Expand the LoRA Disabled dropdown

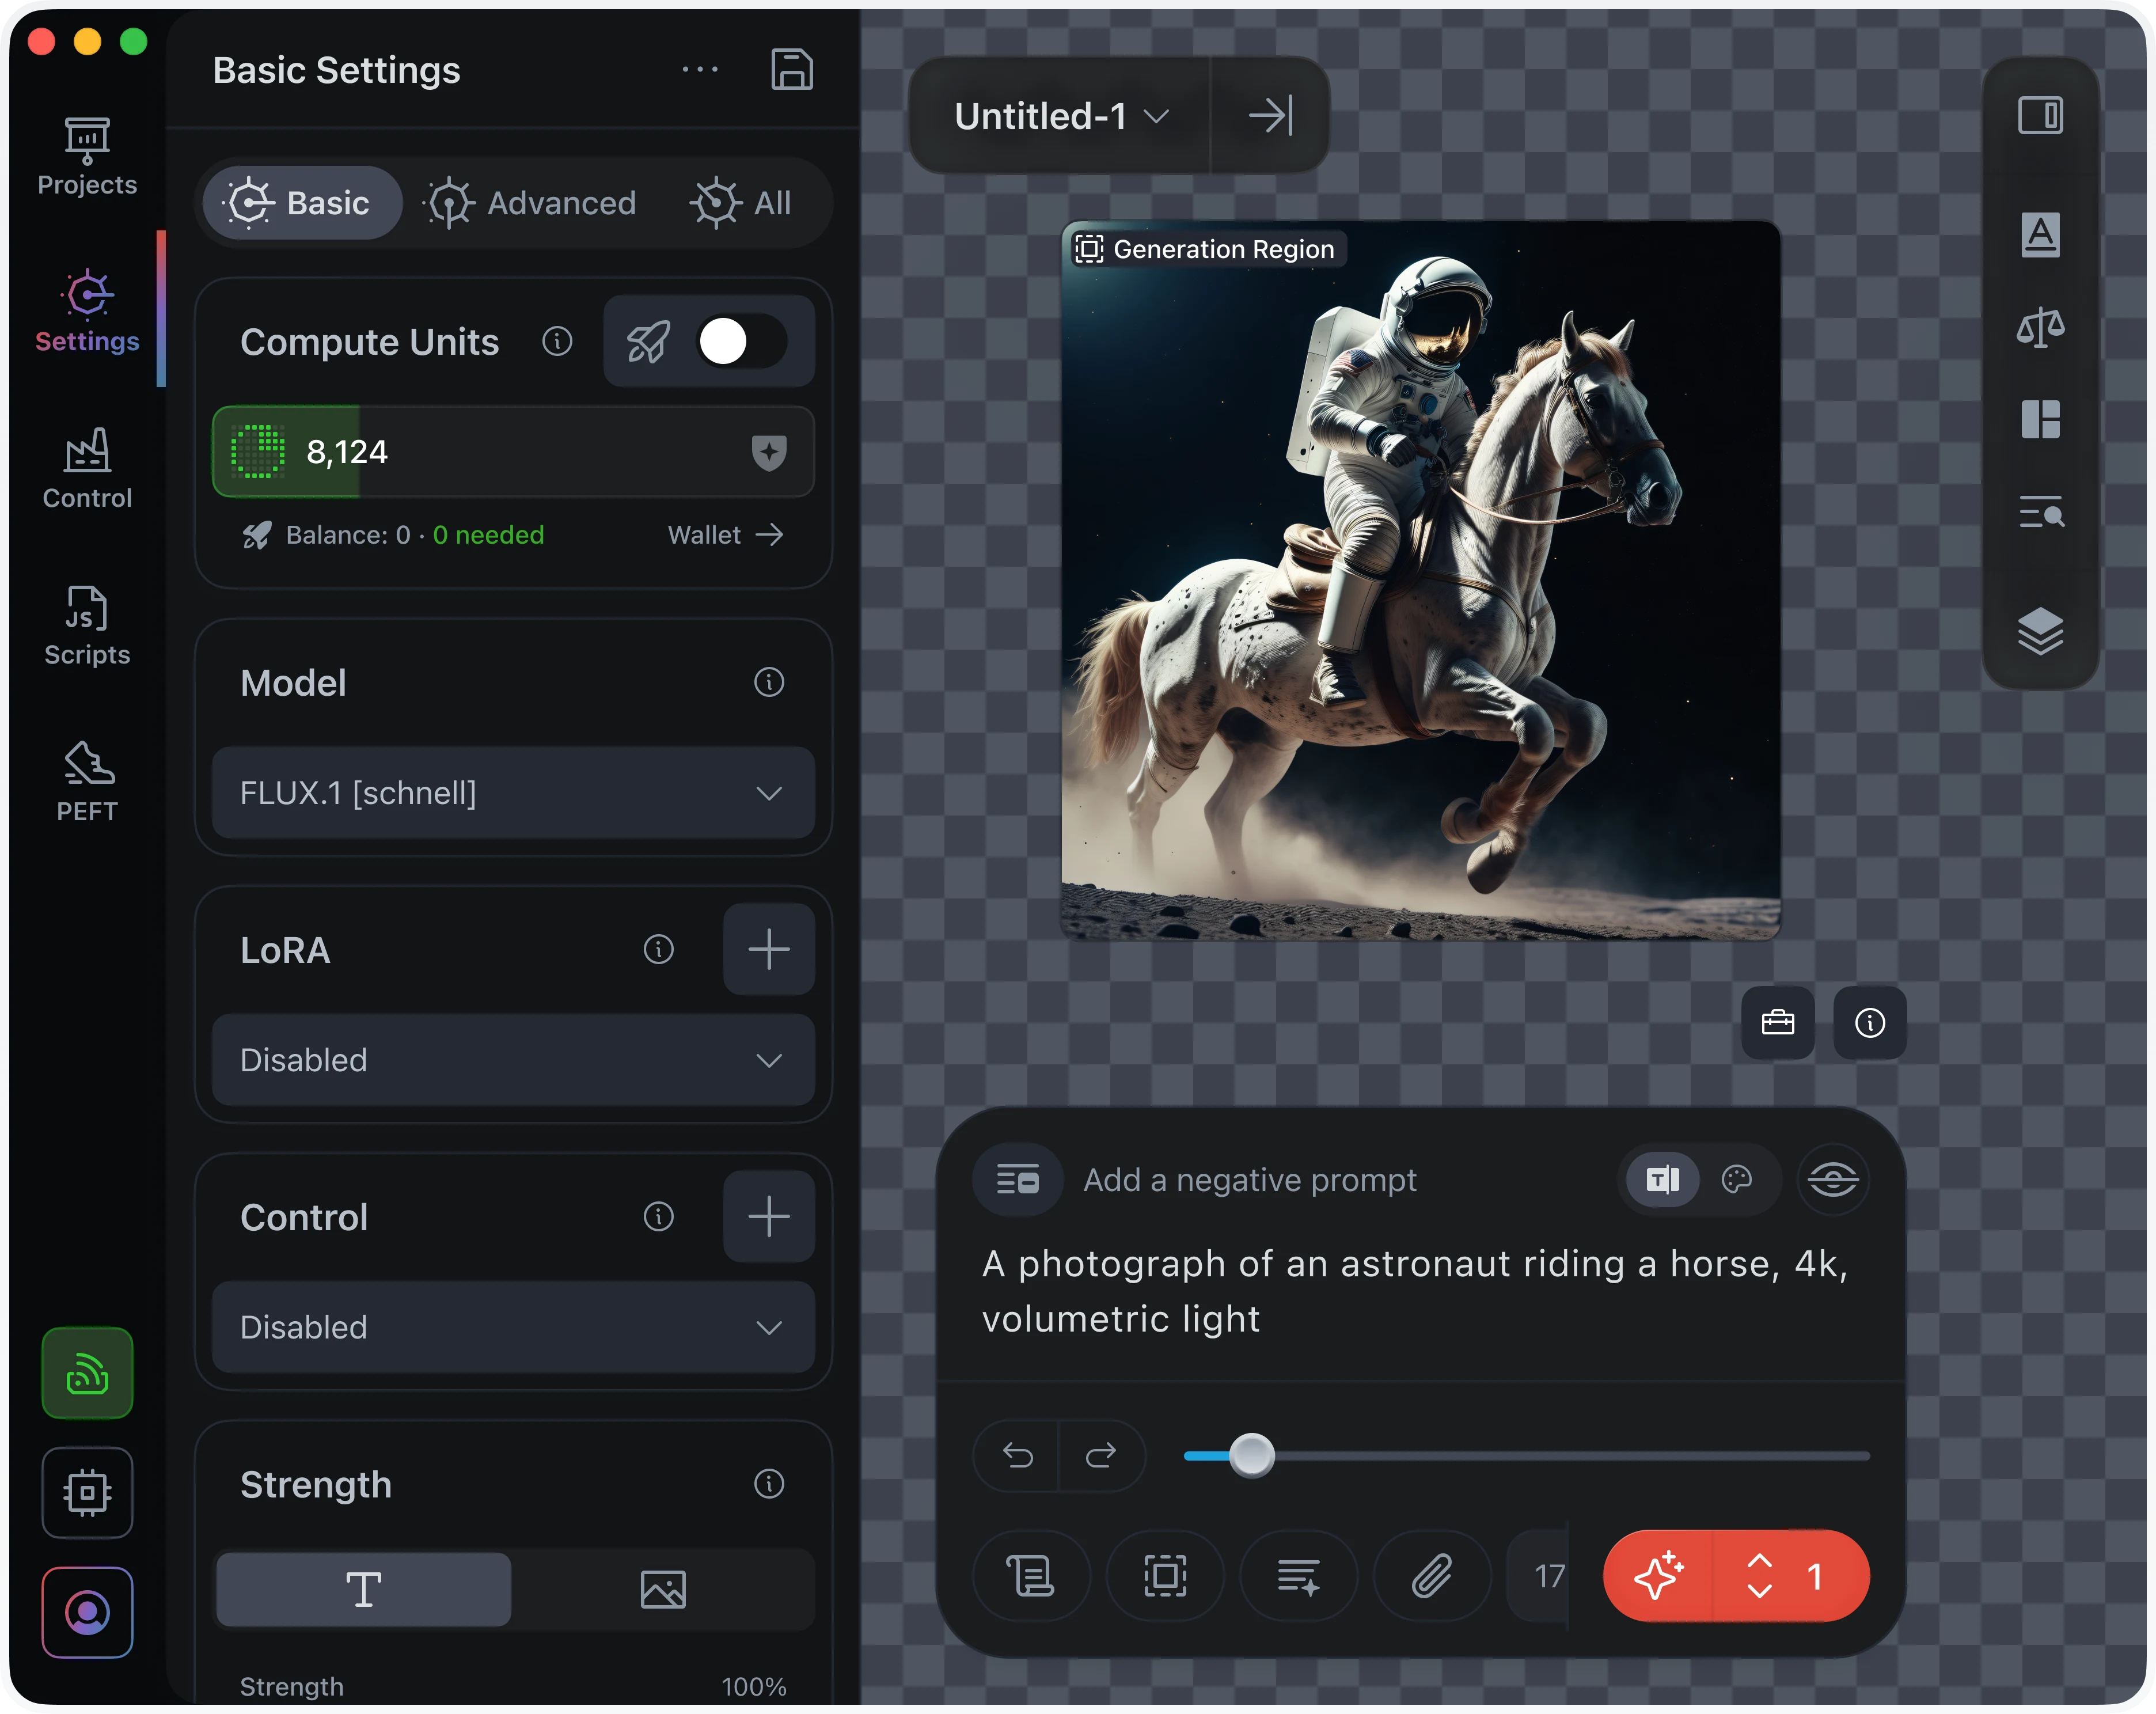(513, 1060)
